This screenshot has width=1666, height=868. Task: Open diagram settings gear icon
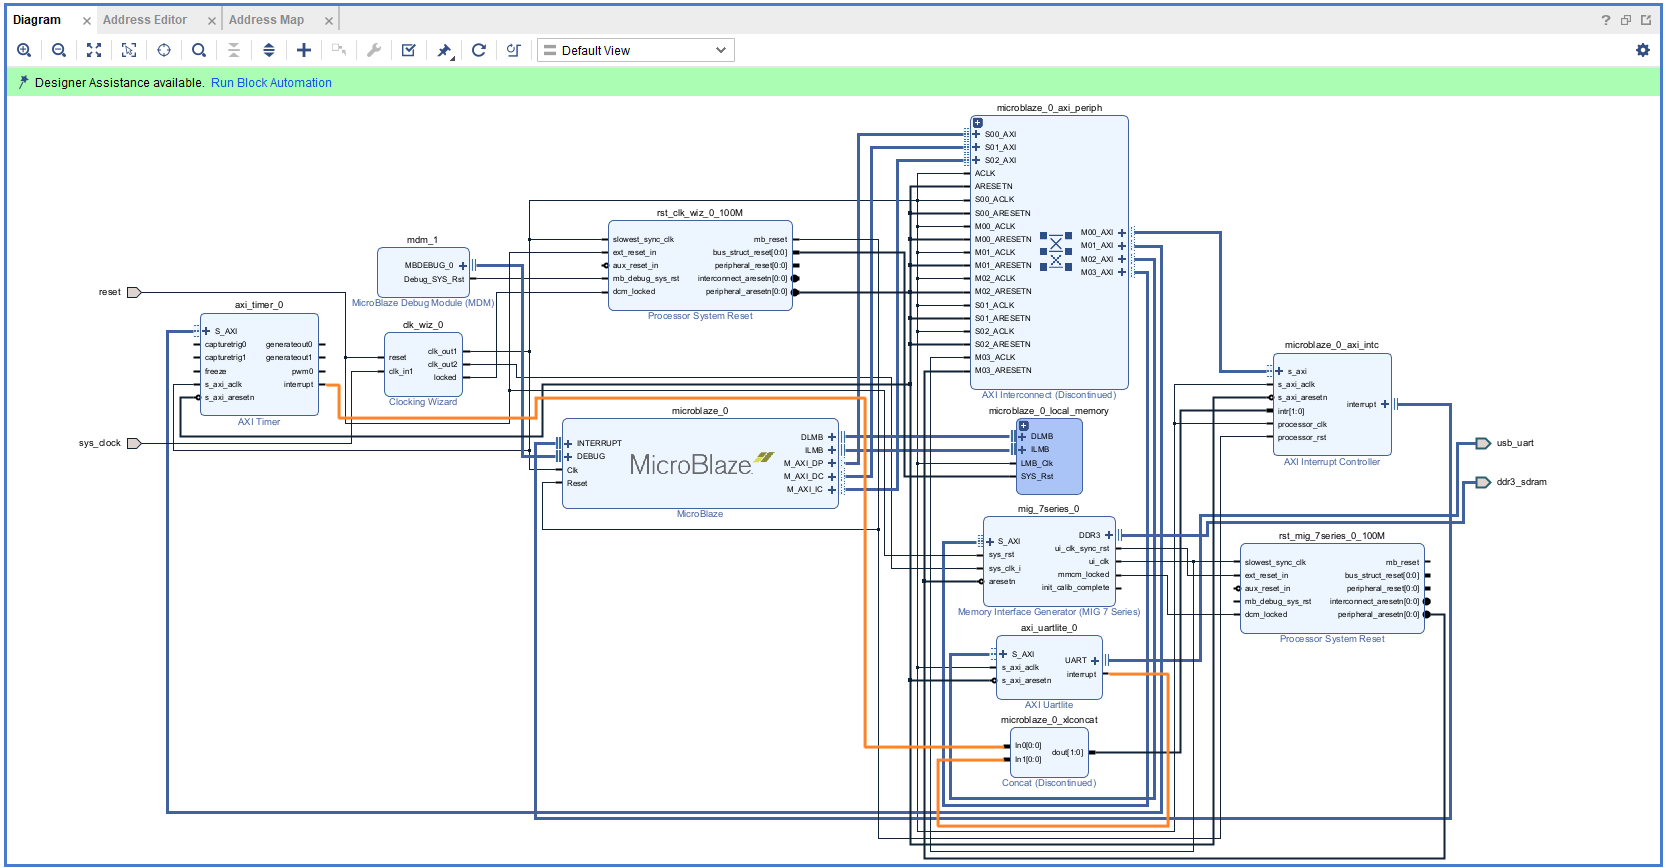1643,50
